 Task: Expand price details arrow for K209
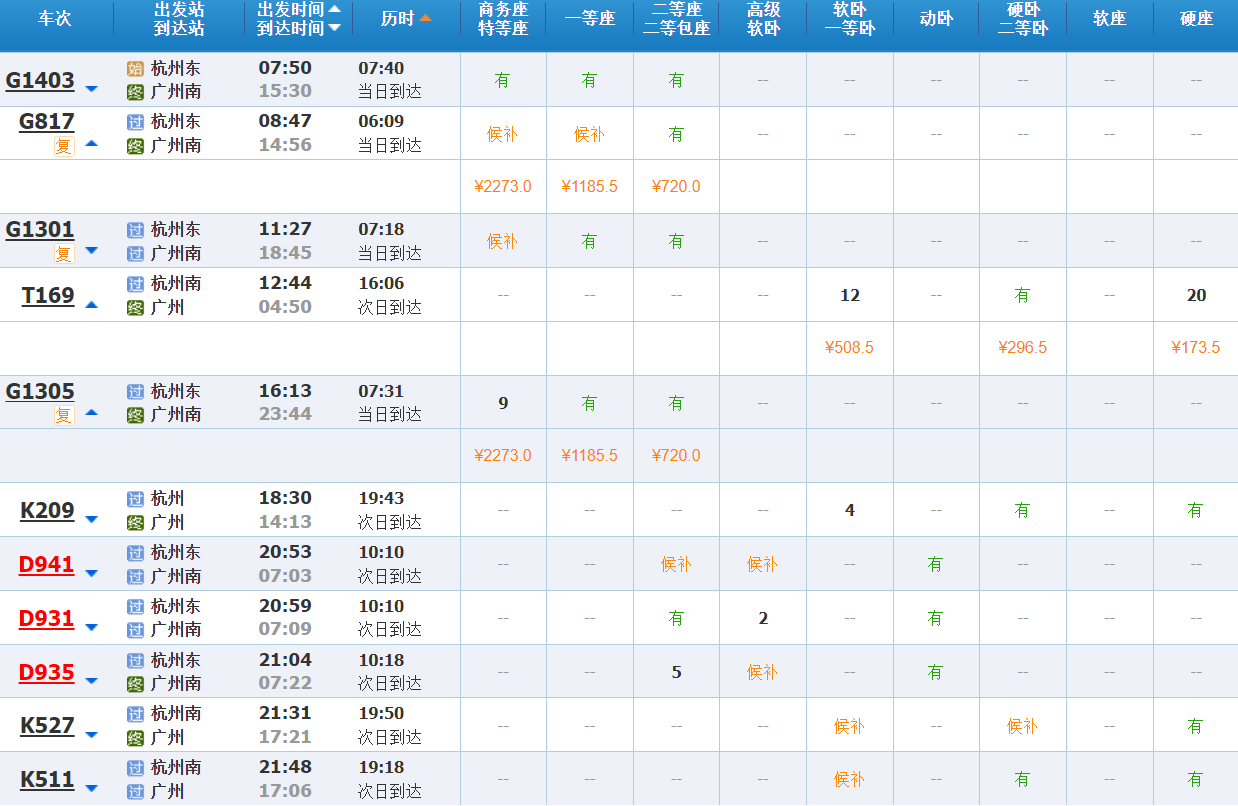coord(92,519)
